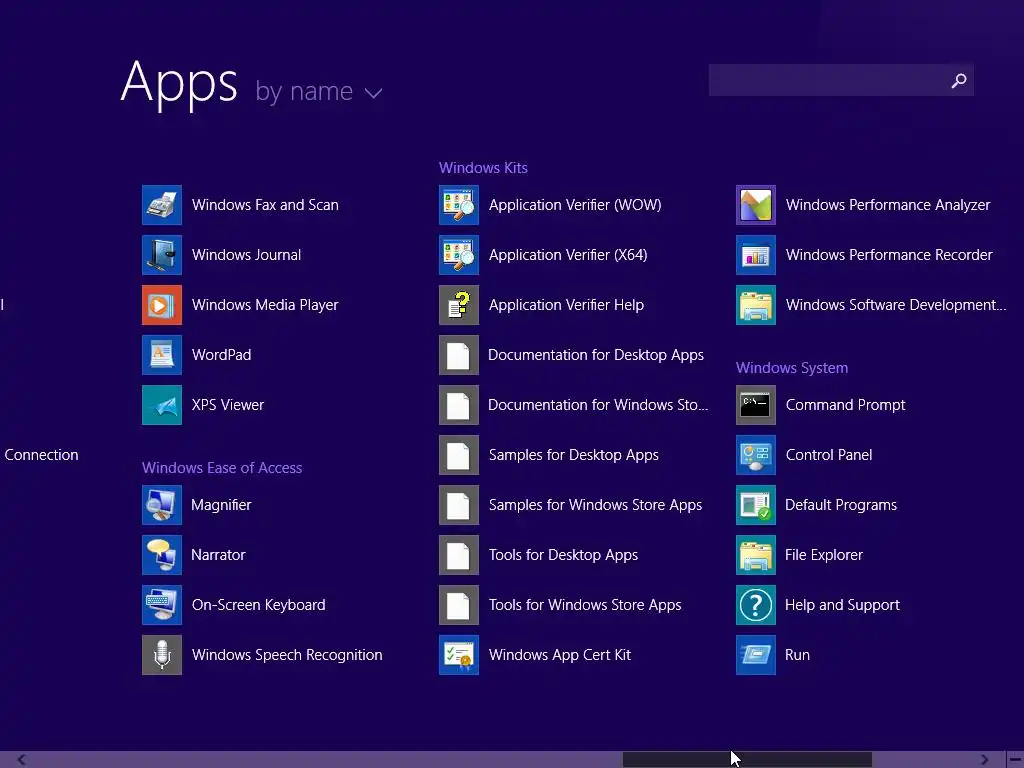
Task: Click 'Command Prompt' label text
Action: click(846, 405)
